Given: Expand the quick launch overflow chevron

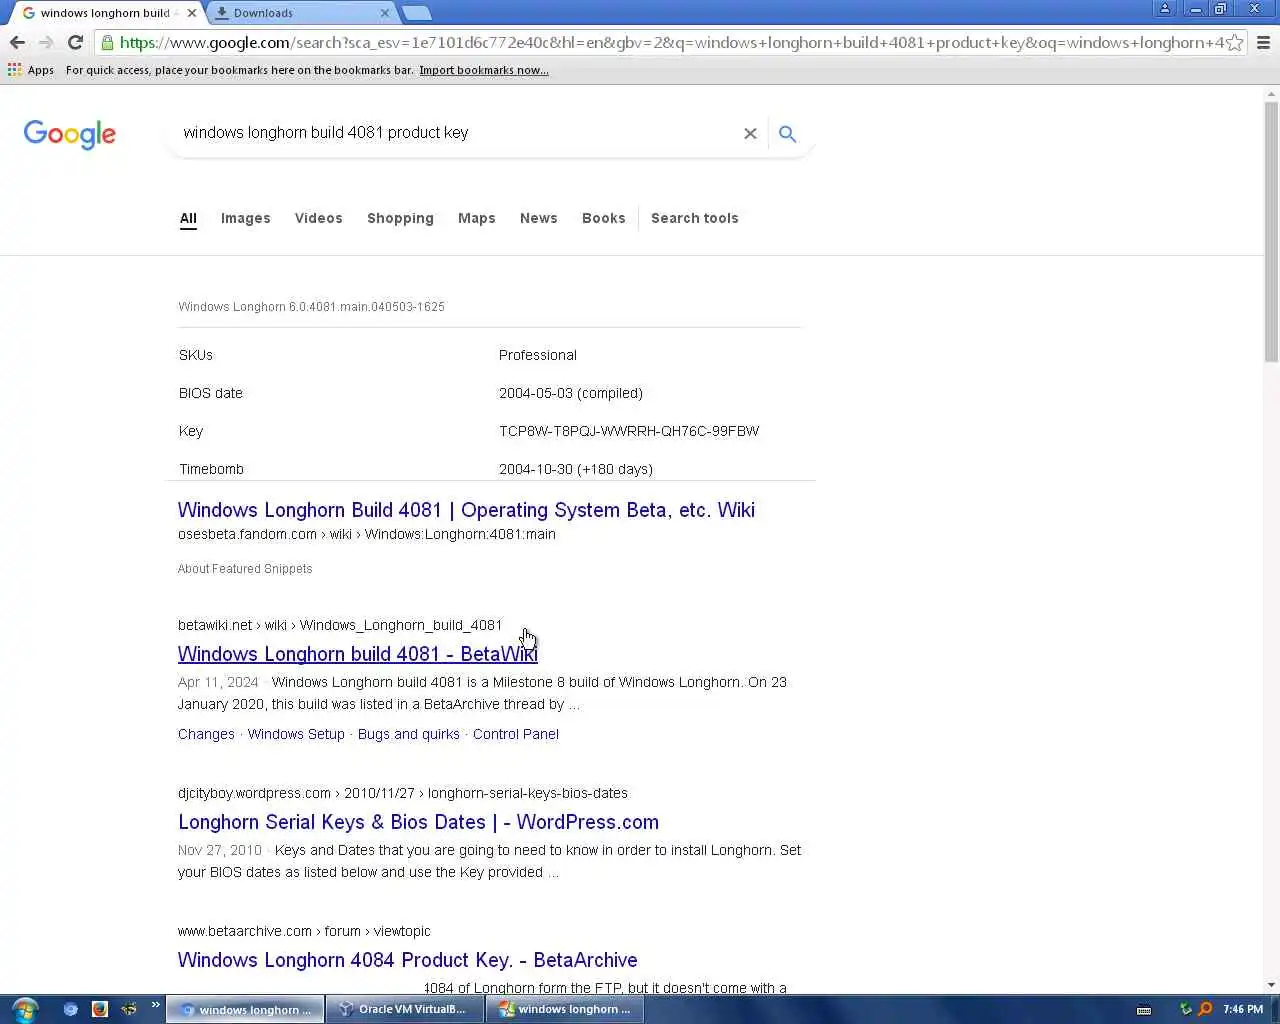Looking at the screenshot, I should (155, 1005).
